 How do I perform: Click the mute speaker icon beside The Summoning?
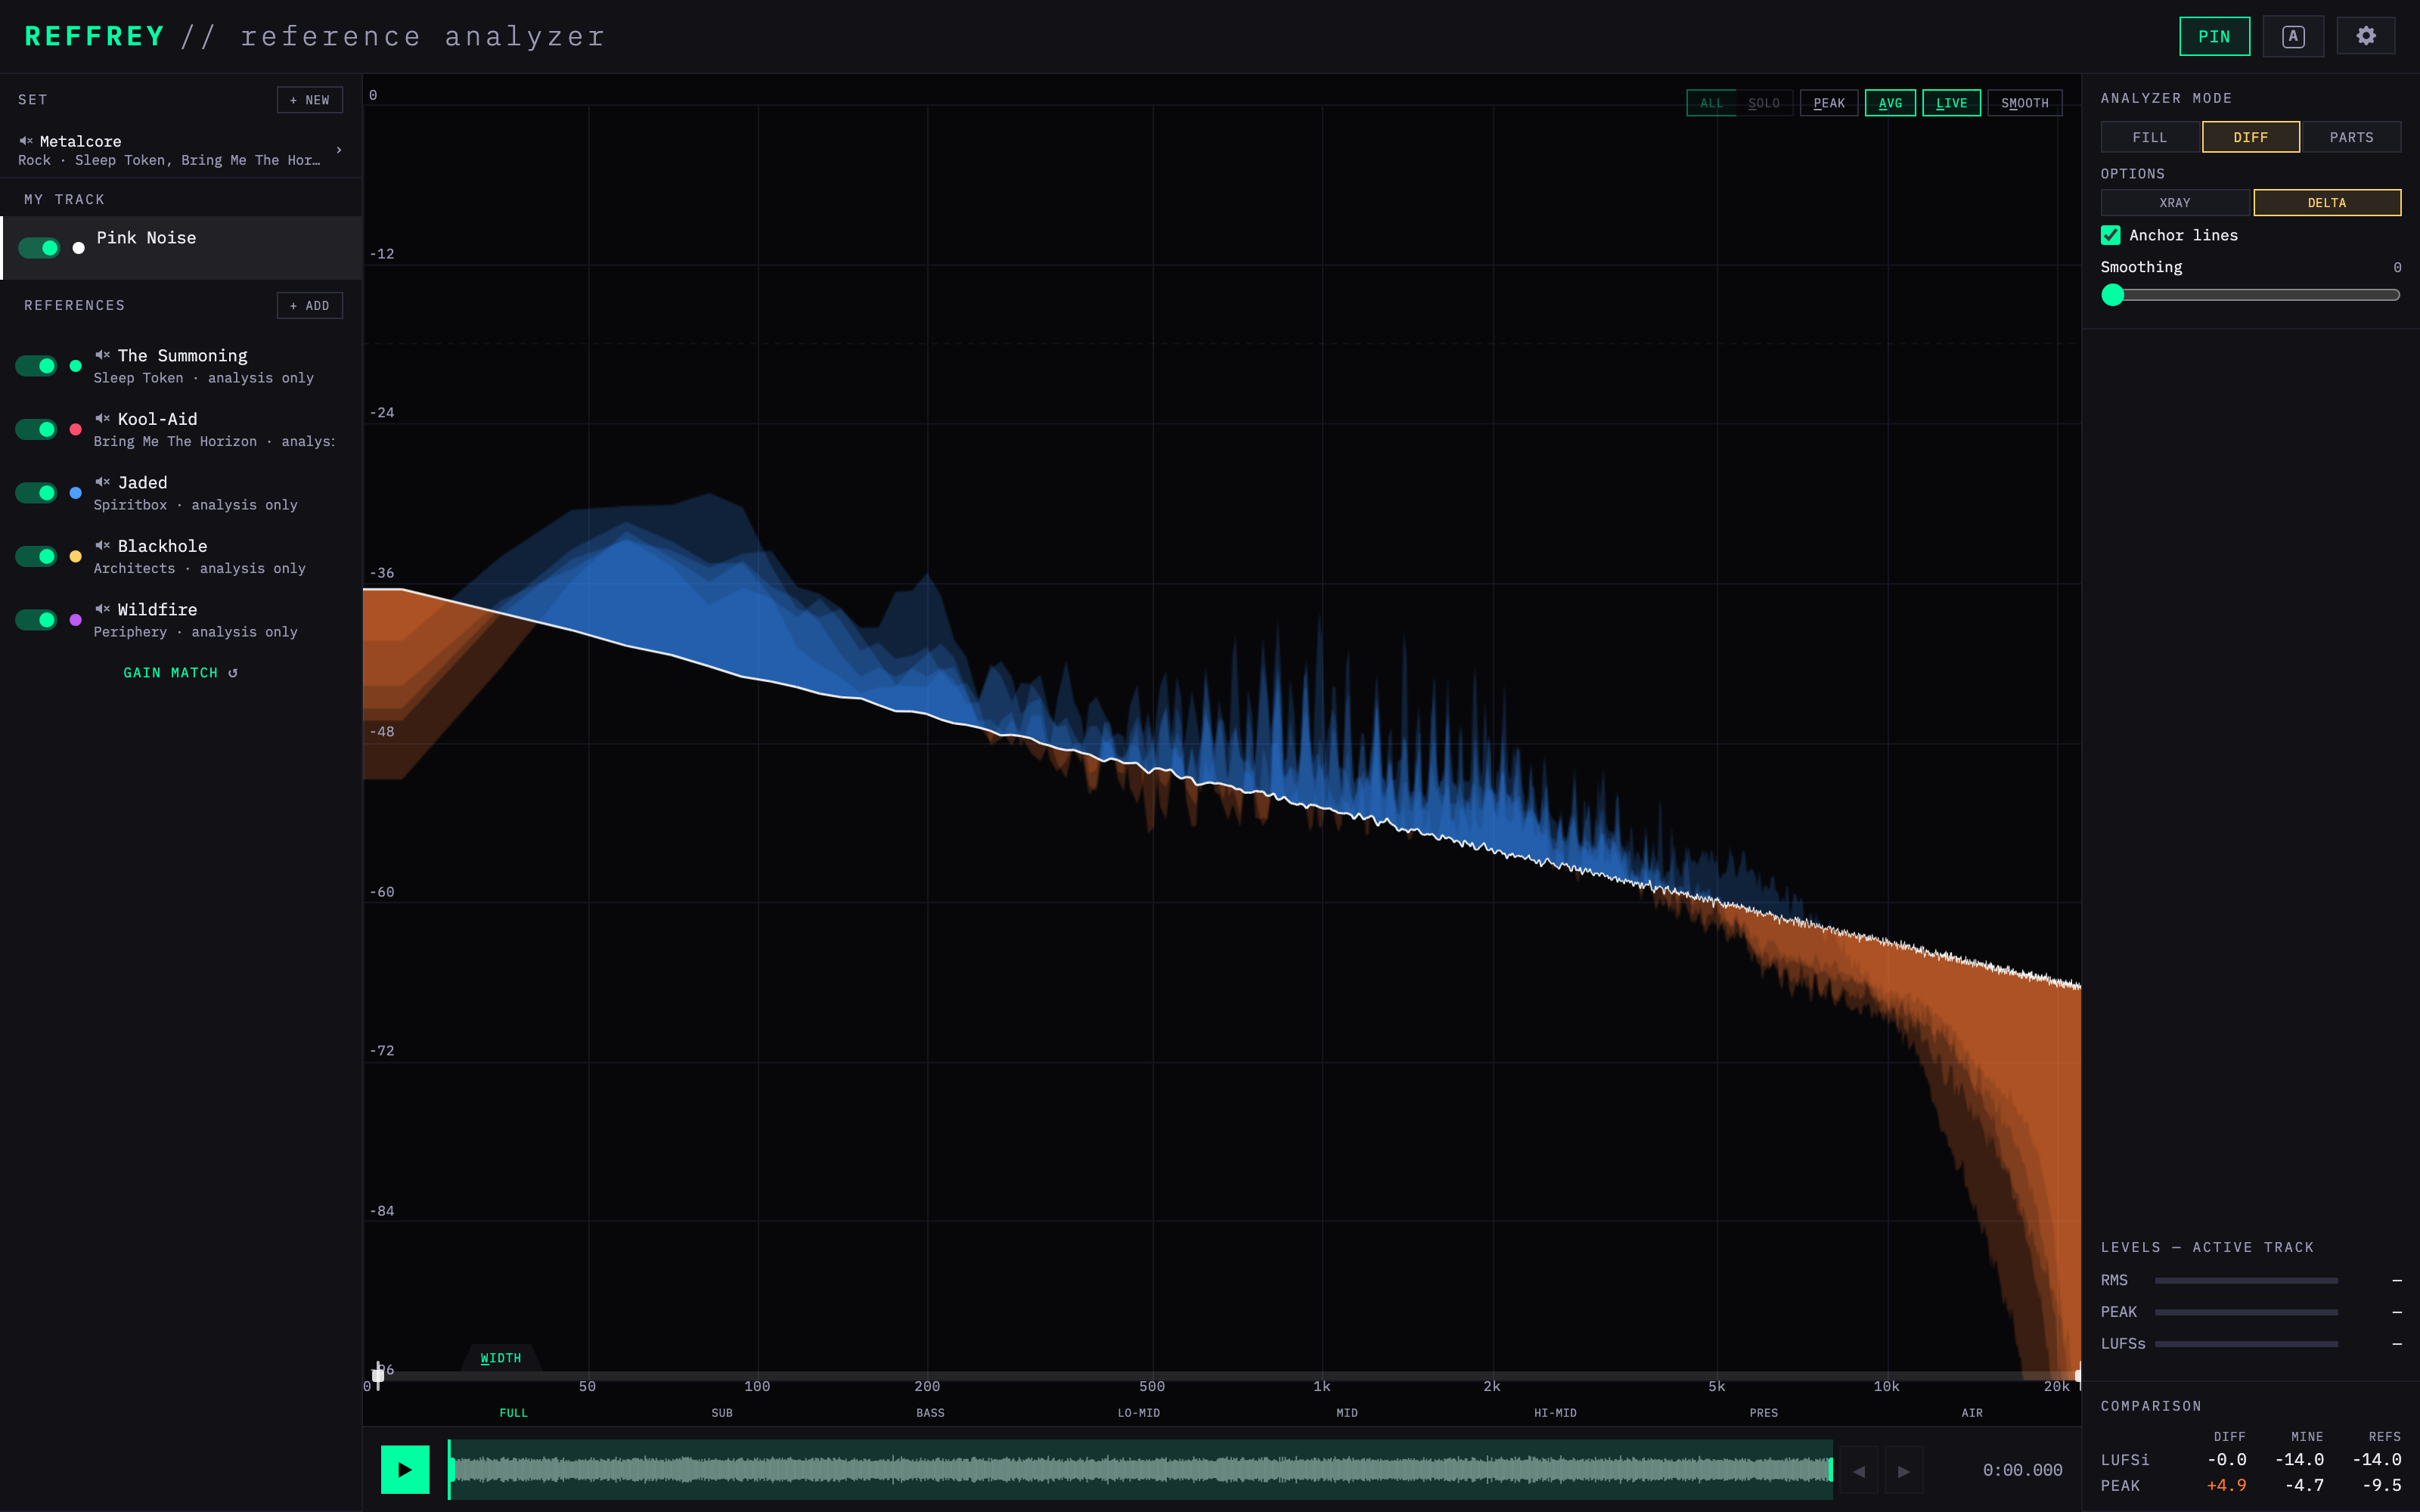[x=102, y=355]
